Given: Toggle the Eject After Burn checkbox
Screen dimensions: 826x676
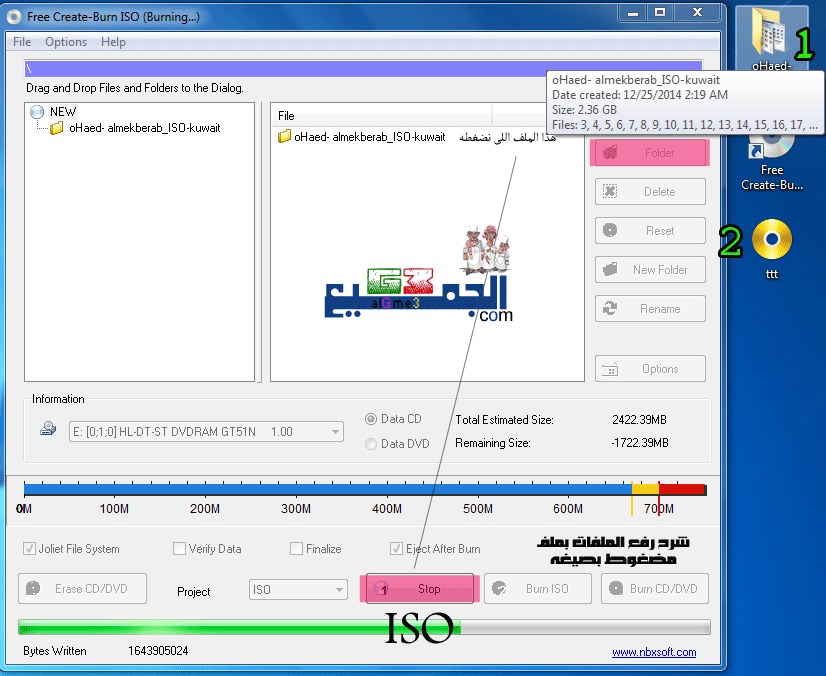Looking at the screenshot, I should pyautogui.click(x=396, y=548).
